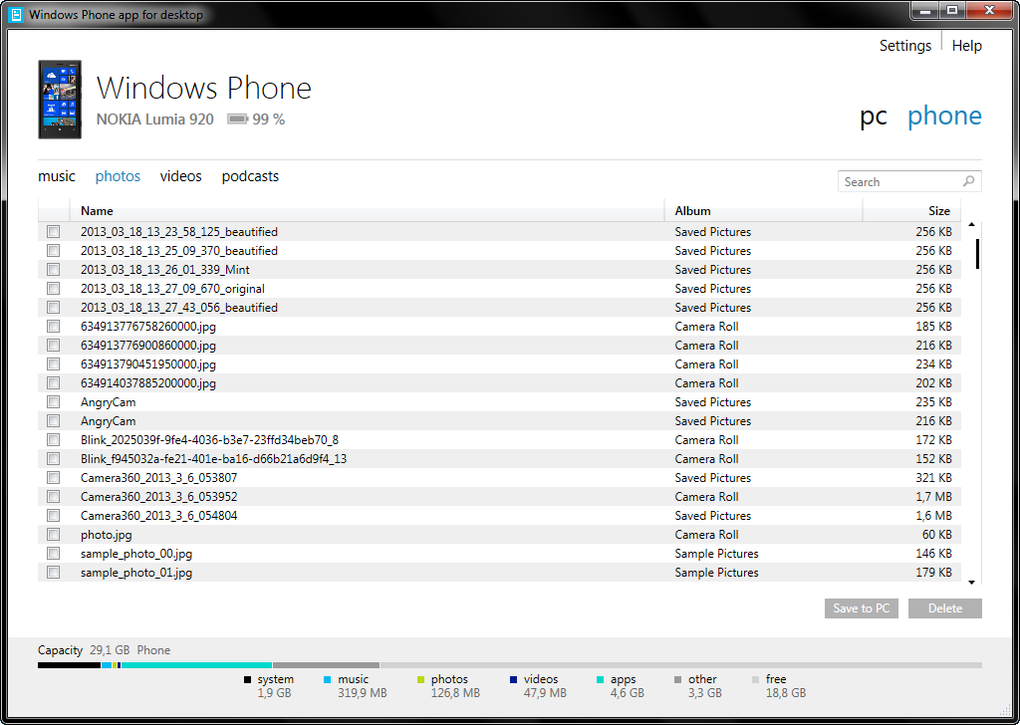The height and width of the screenshot is (725, 1020).
Task: Click the select-all header checkbox cell
Action: [x=53, y=211]
